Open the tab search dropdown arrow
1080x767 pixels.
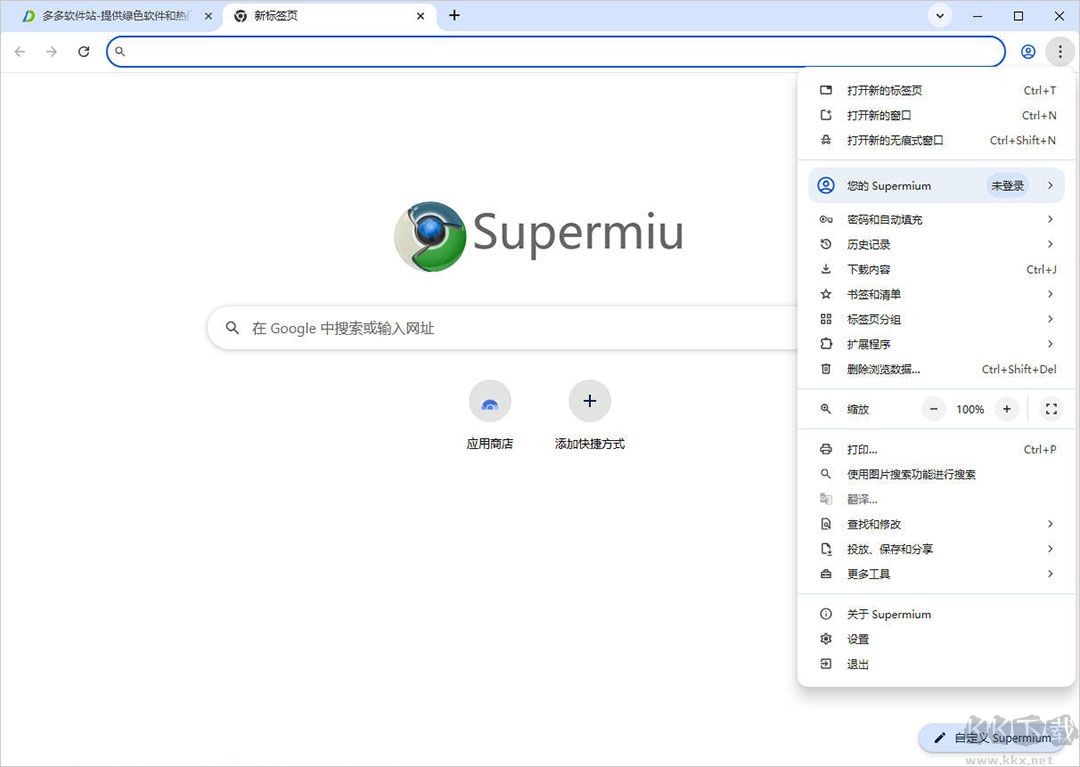(939, 15)
